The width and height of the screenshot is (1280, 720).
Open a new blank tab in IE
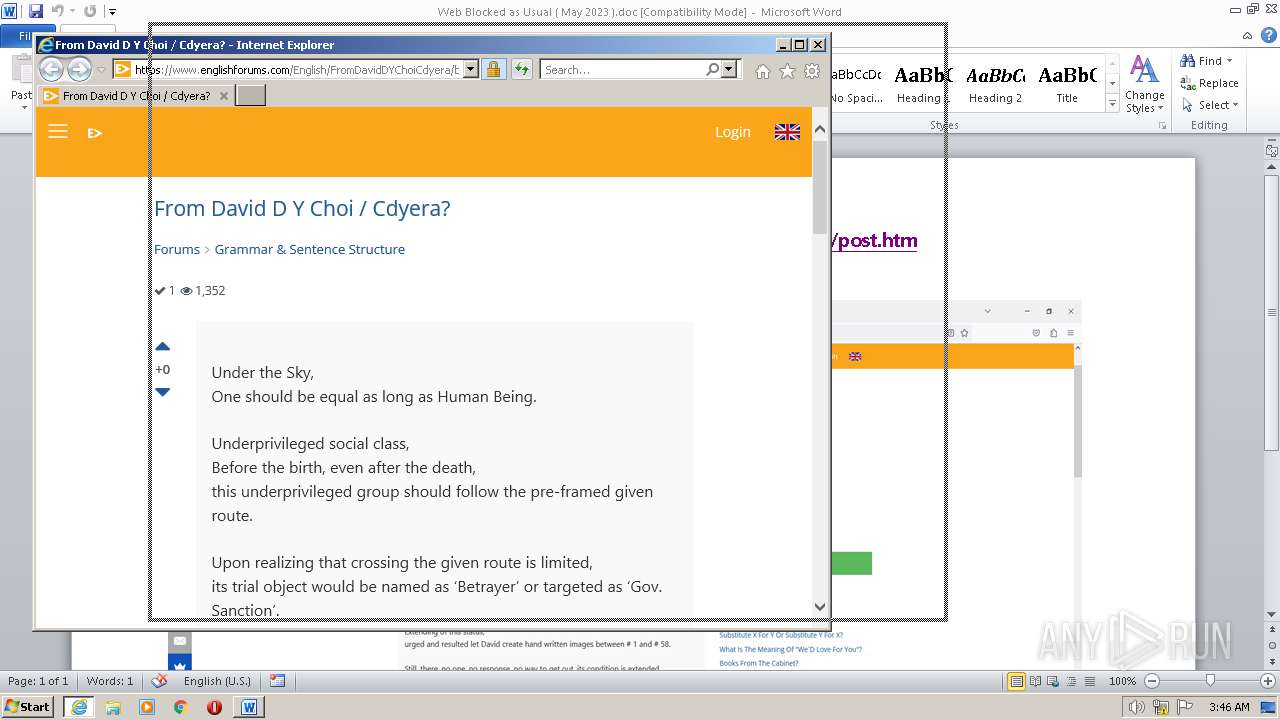pyautogui.click(x=250, y=96)
